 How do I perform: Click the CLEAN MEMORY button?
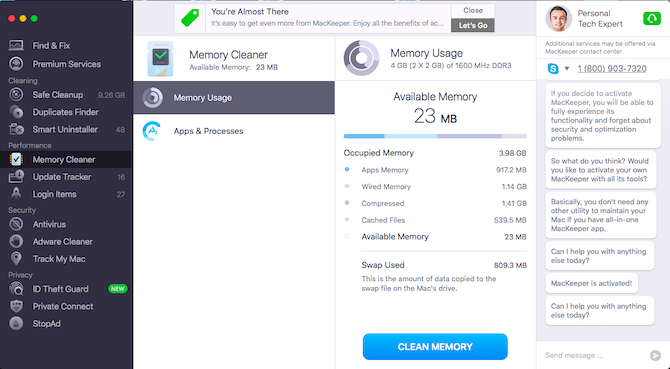(x=435, y=347)
